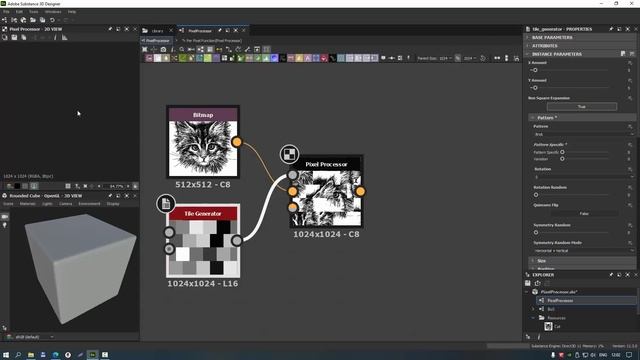Toggle Quincunx Flip False button
The image size is (640, 360).
click(x=584, y=213)
